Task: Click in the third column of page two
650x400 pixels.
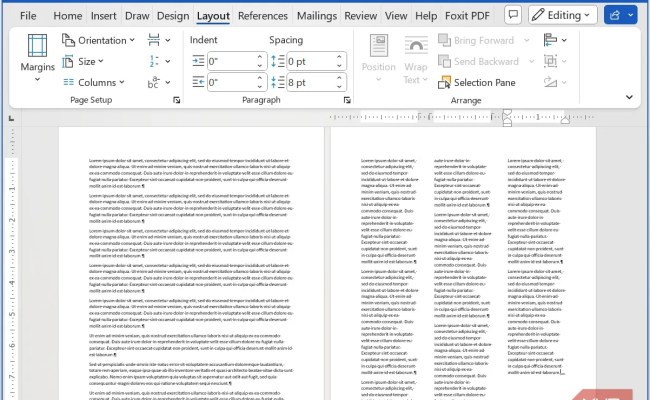Action: 536,267
